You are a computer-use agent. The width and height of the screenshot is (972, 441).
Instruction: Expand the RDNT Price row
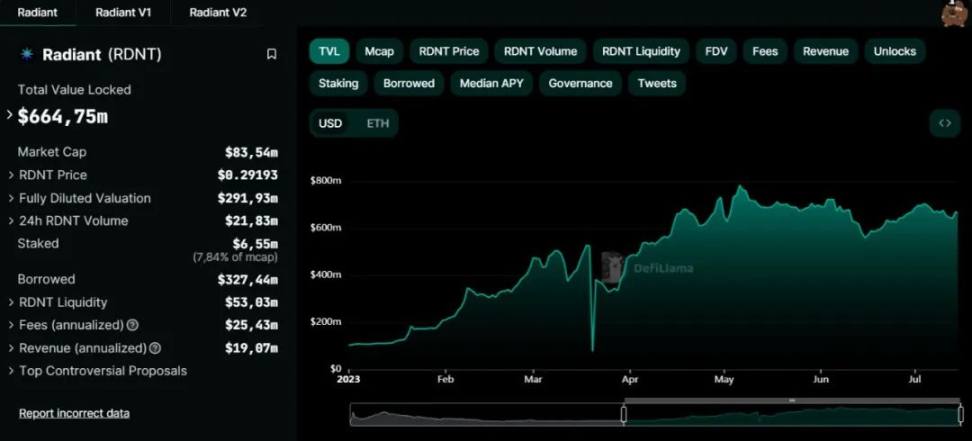pos(11,176)
